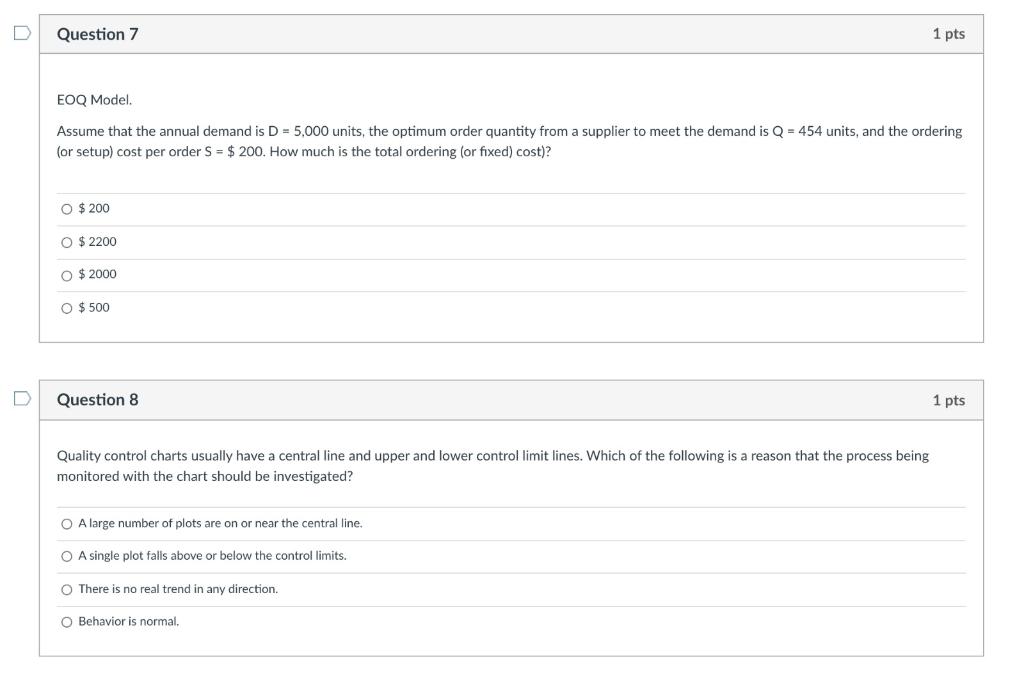The width and height of the screenshot is (1024, 675).
Task: Select the $ 2200 answer option
Action: coord(67,241)
